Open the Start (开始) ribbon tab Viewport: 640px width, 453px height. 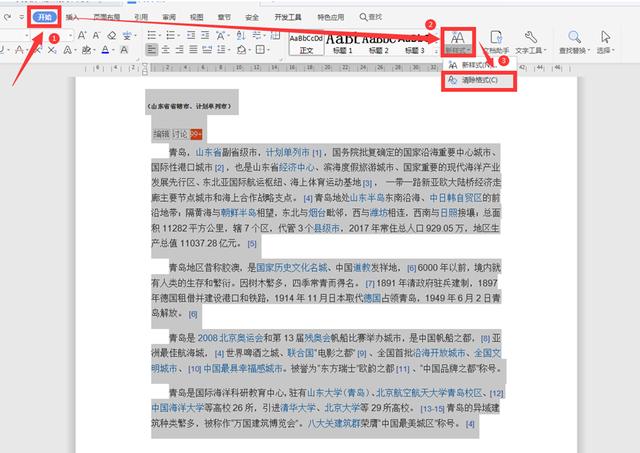coord(42,17)
